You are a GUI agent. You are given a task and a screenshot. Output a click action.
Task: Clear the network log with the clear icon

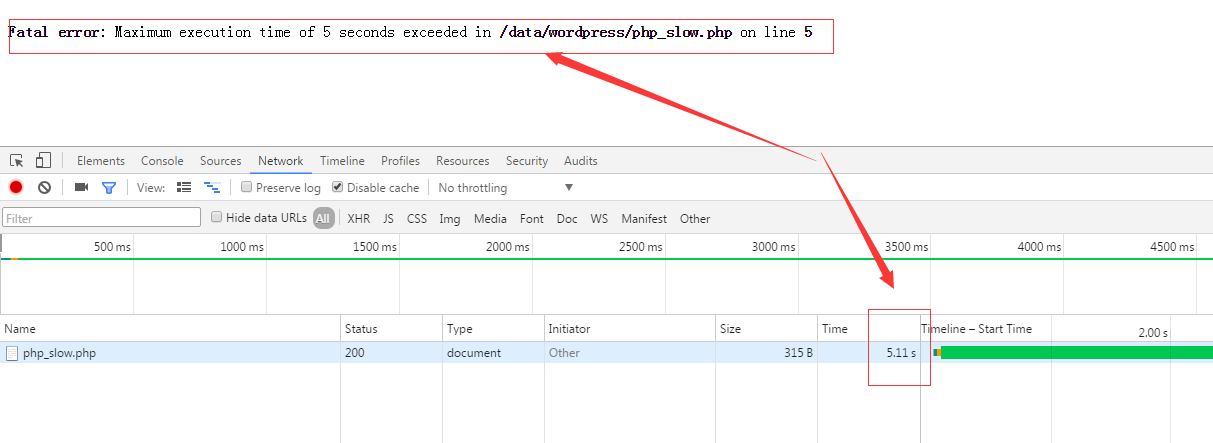pos(44,188)
